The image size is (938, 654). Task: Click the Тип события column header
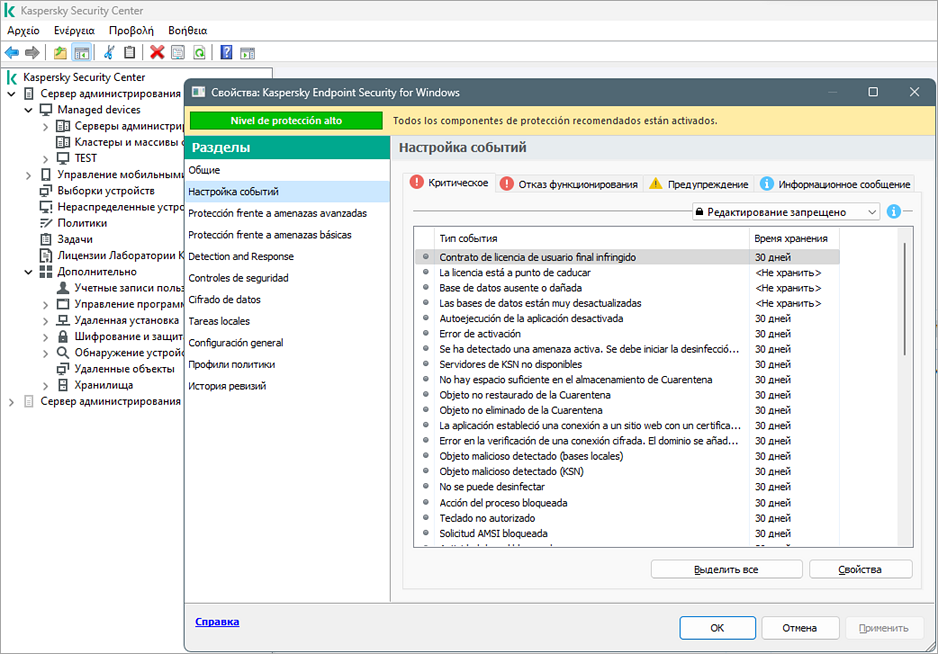(x=592, y=238)
